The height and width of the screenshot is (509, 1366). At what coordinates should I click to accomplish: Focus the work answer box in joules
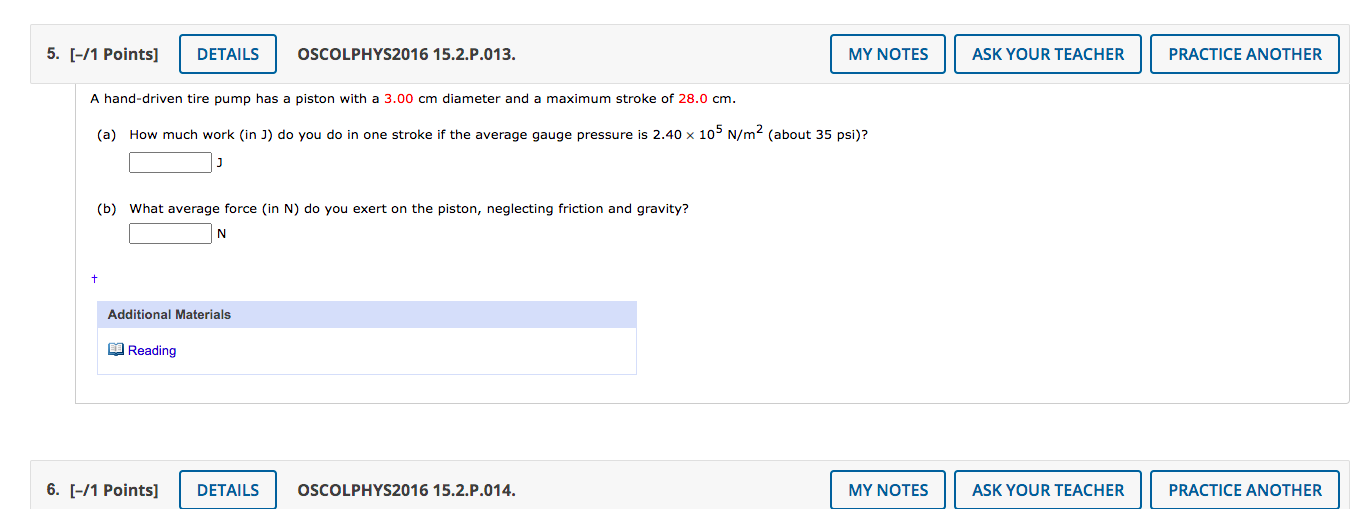click(170, 162)
